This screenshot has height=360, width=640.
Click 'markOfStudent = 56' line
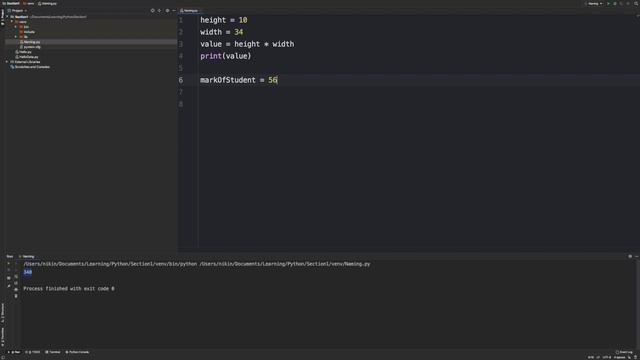pyautogui.click(x=239, y=80)
